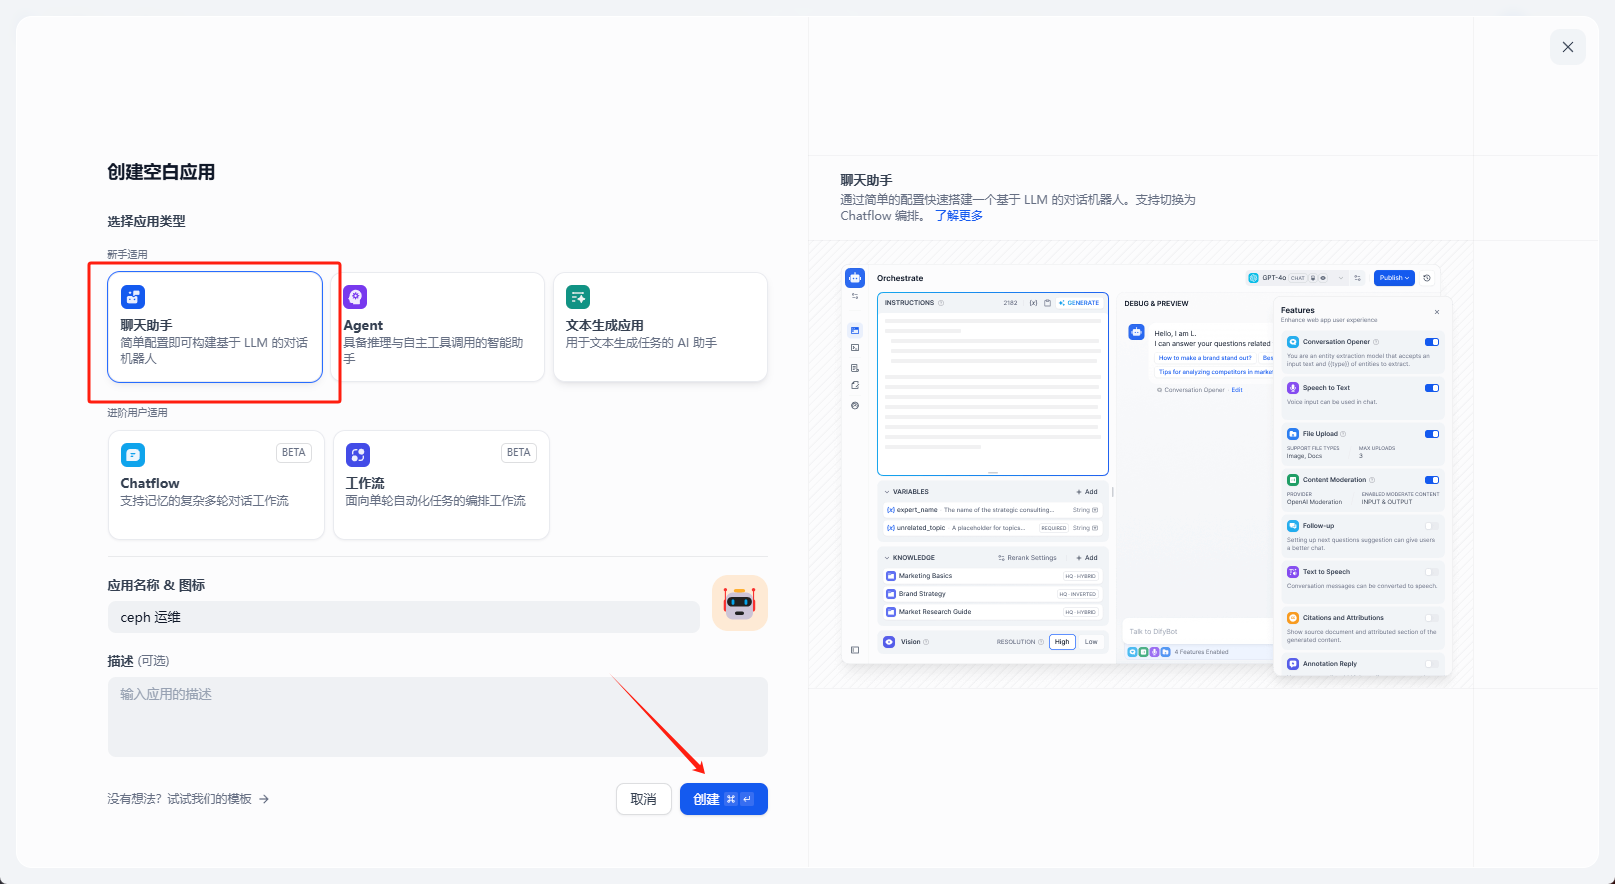Click the 创建空白应用 heading
Image resolution: width=1615 pixels, height=884 pixels.
click(161, 172)
